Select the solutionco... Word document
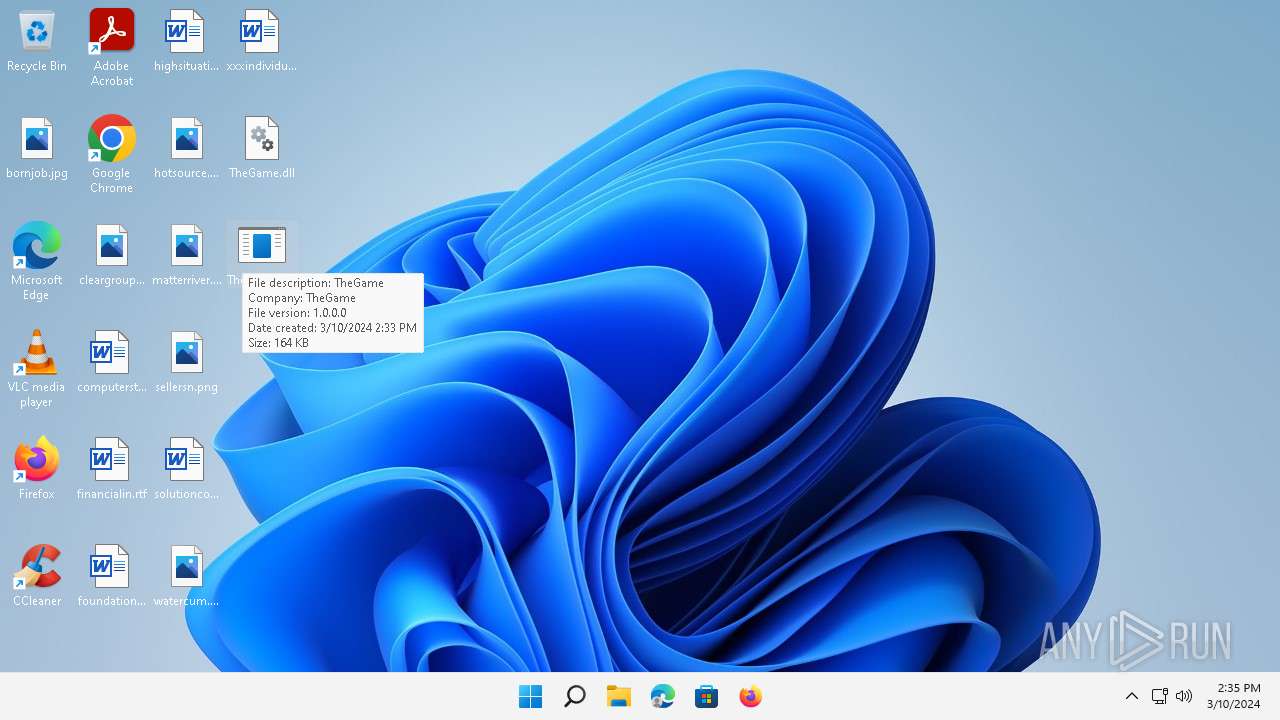 tap(186, 468)
